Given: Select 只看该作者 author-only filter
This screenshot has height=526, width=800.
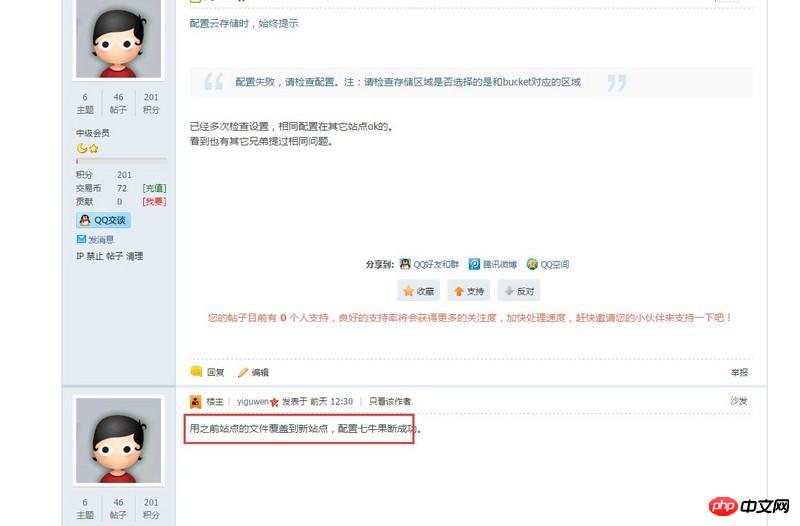Looking at the screenshot, I should point(390,402).
